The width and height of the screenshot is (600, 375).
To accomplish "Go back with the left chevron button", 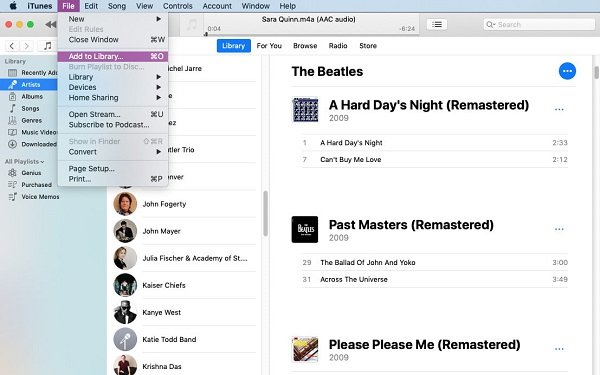I will tap(12, 46).
